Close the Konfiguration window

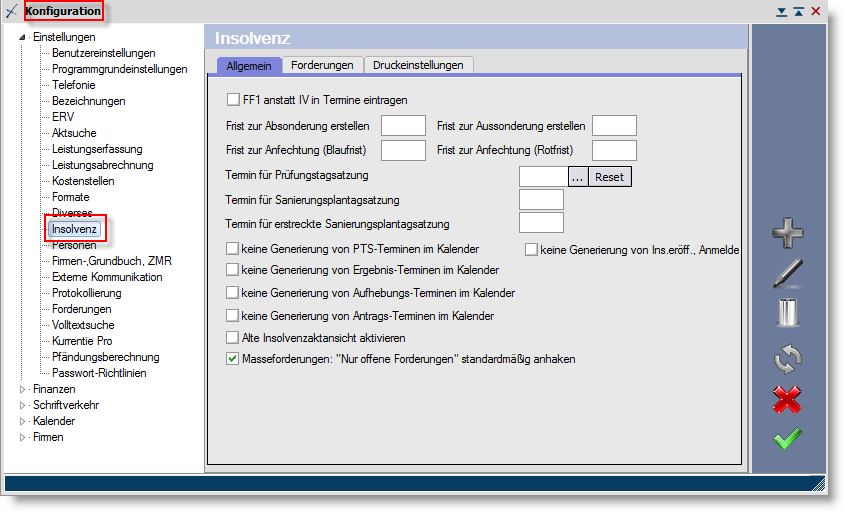pos(816,11)
